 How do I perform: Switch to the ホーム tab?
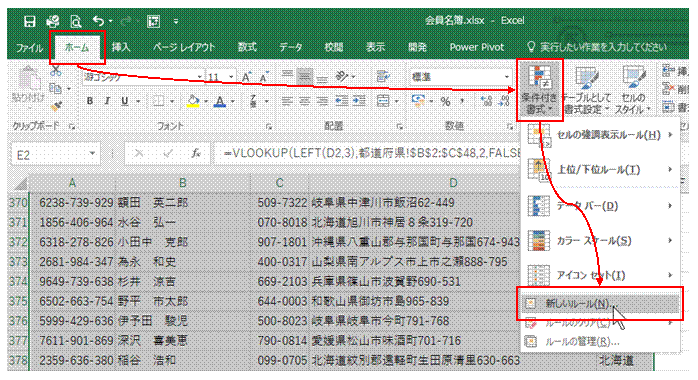coord(77,47)
